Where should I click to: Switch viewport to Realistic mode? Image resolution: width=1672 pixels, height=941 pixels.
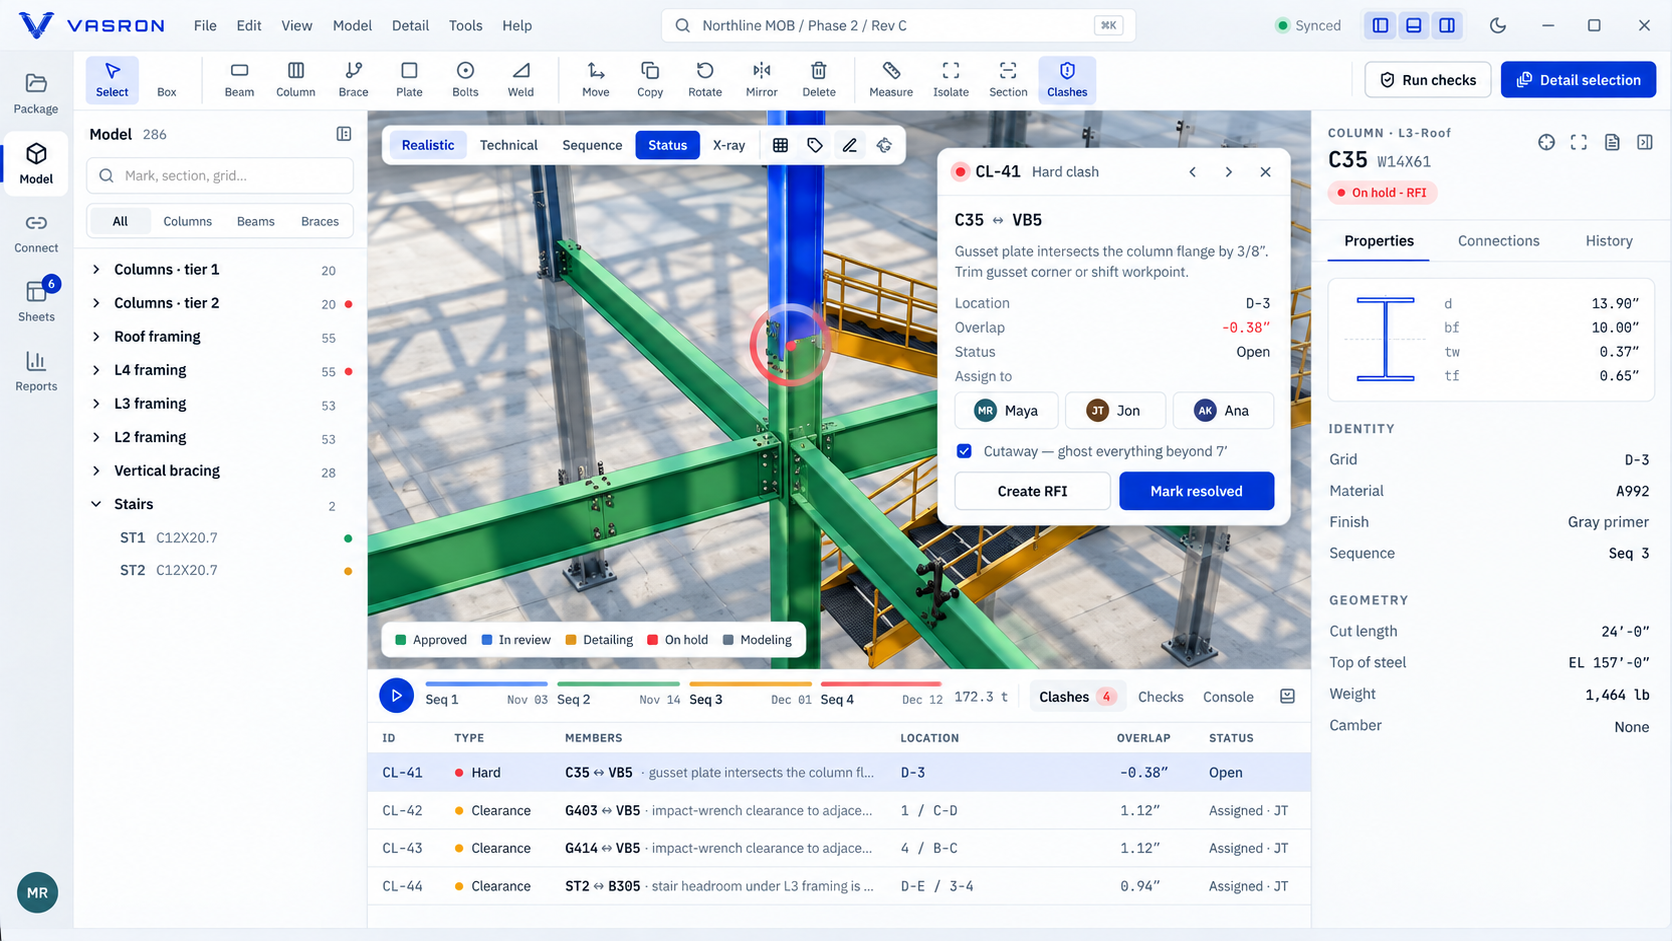(x=428, y=145)
